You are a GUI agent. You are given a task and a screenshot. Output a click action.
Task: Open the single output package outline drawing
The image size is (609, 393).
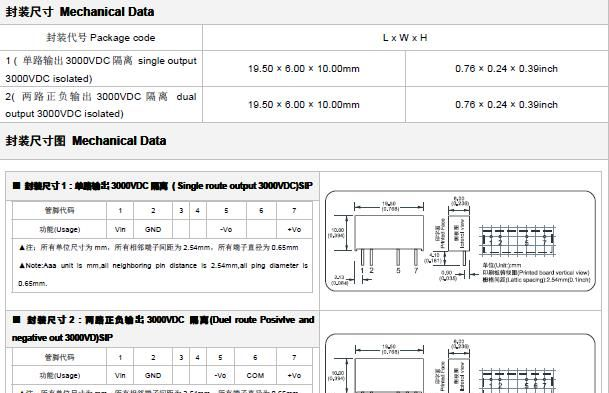(x=460, y=241)
